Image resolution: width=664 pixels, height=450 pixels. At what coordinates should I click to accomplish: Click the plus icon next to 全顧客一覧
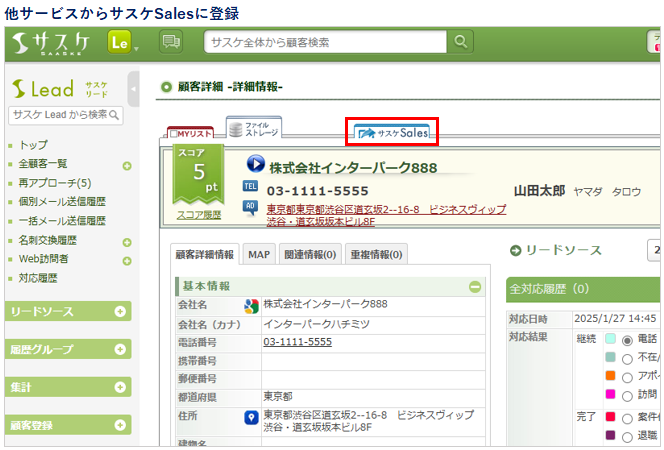(x=127, y=166)
